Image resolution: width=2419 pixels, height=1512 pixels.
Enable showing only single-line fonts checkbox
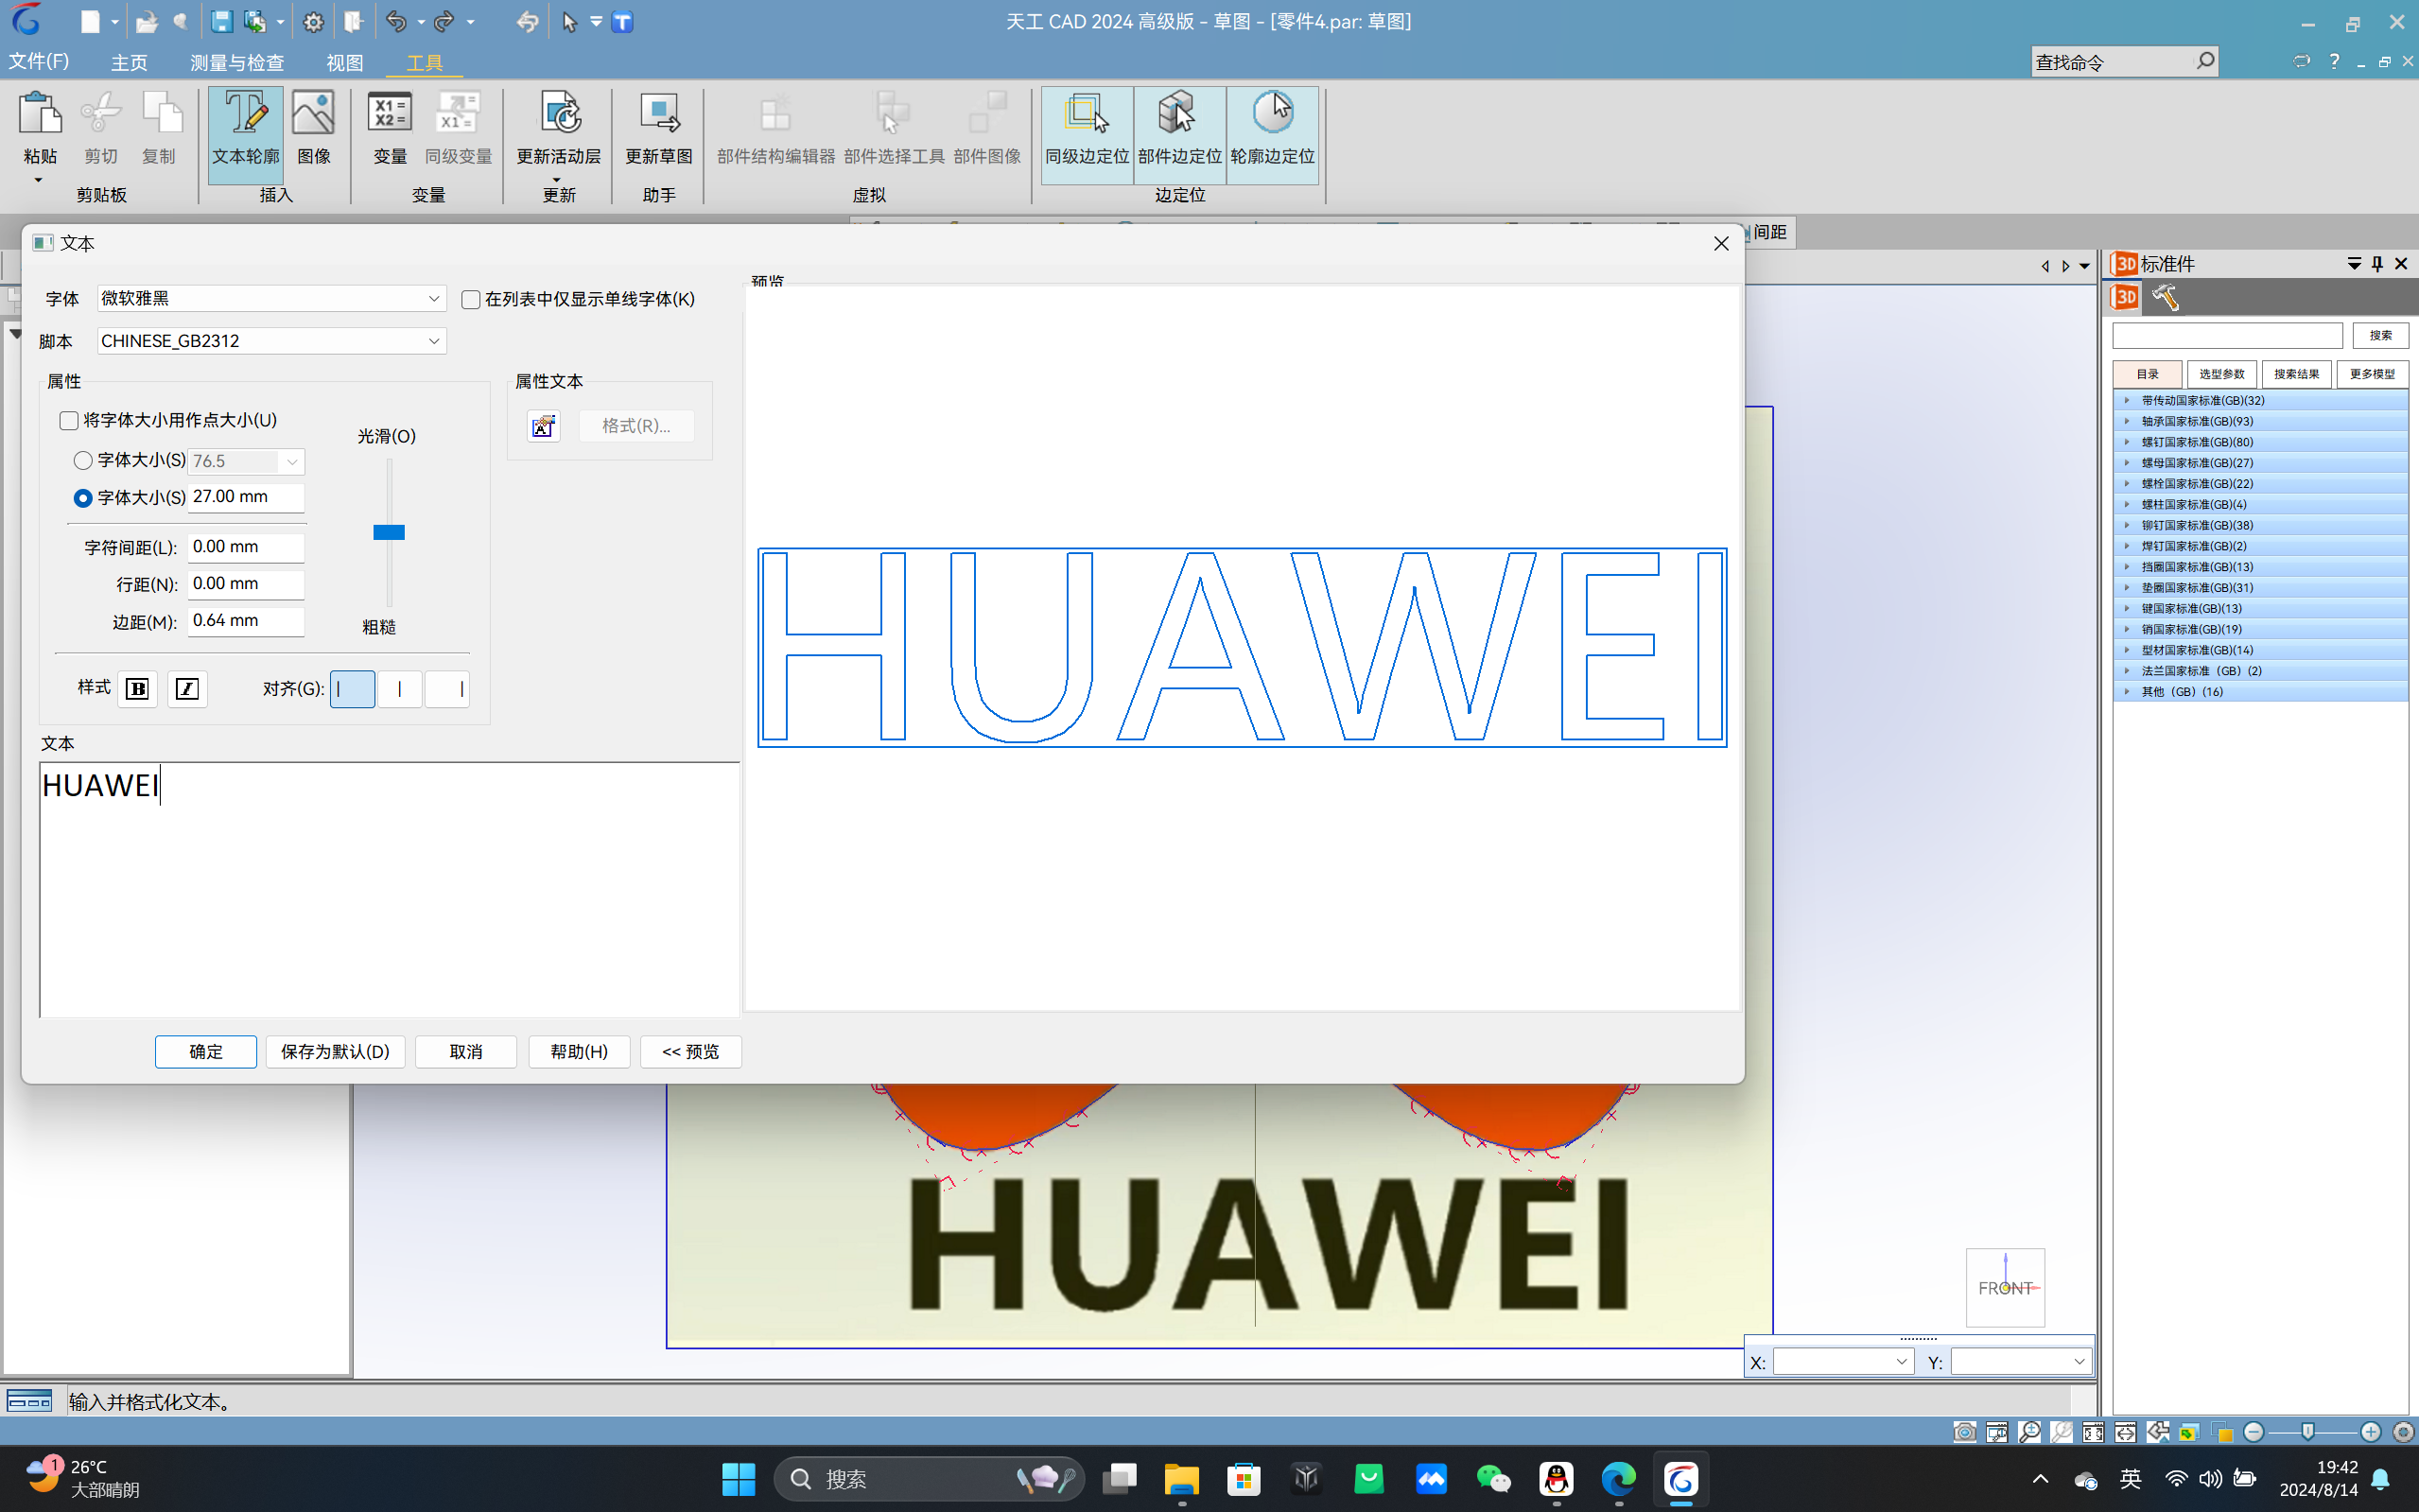pyautogui.click(x=470, y=299)
